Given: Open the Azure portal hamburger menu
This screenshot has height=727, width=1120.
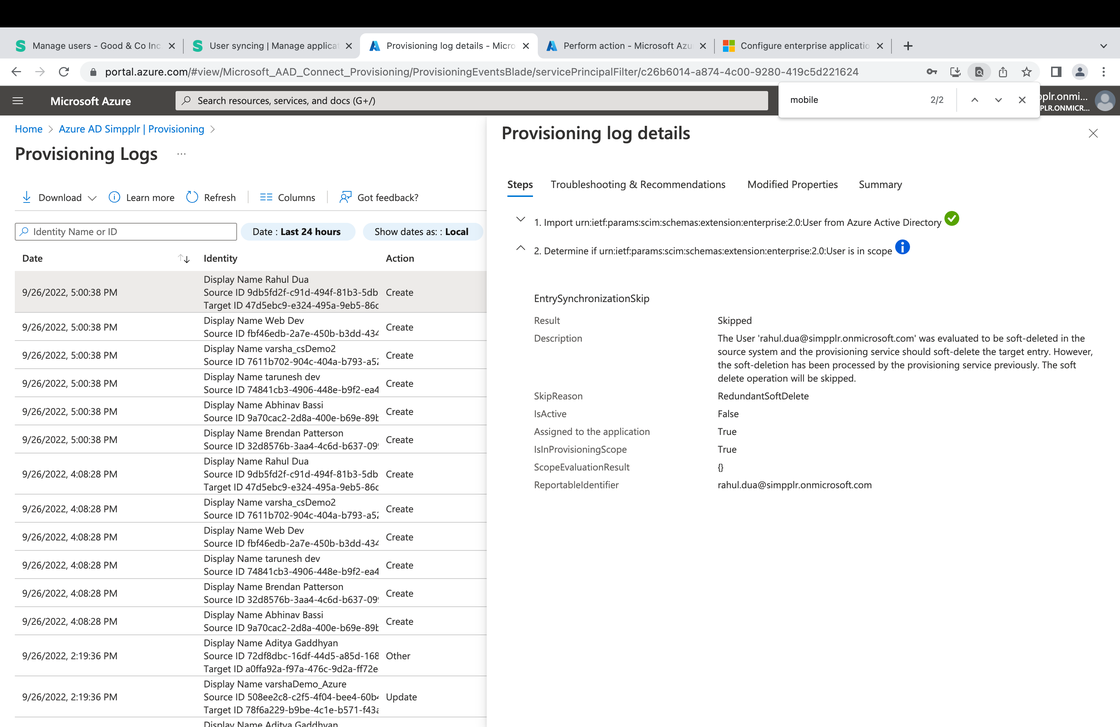Looking at the screenshot, I should pos(17,100).
